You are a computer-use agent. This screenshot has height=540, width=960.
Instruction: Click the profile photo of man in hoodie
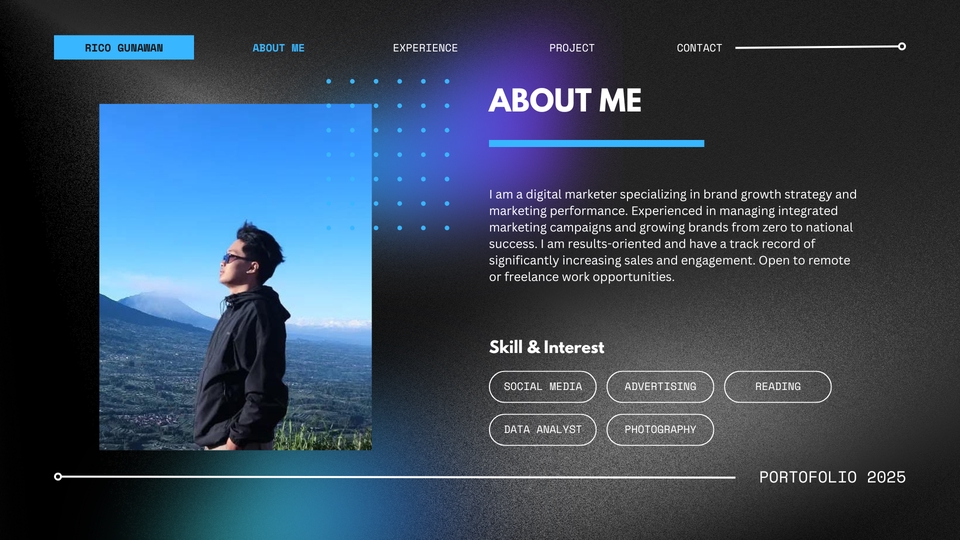point(235,277)
